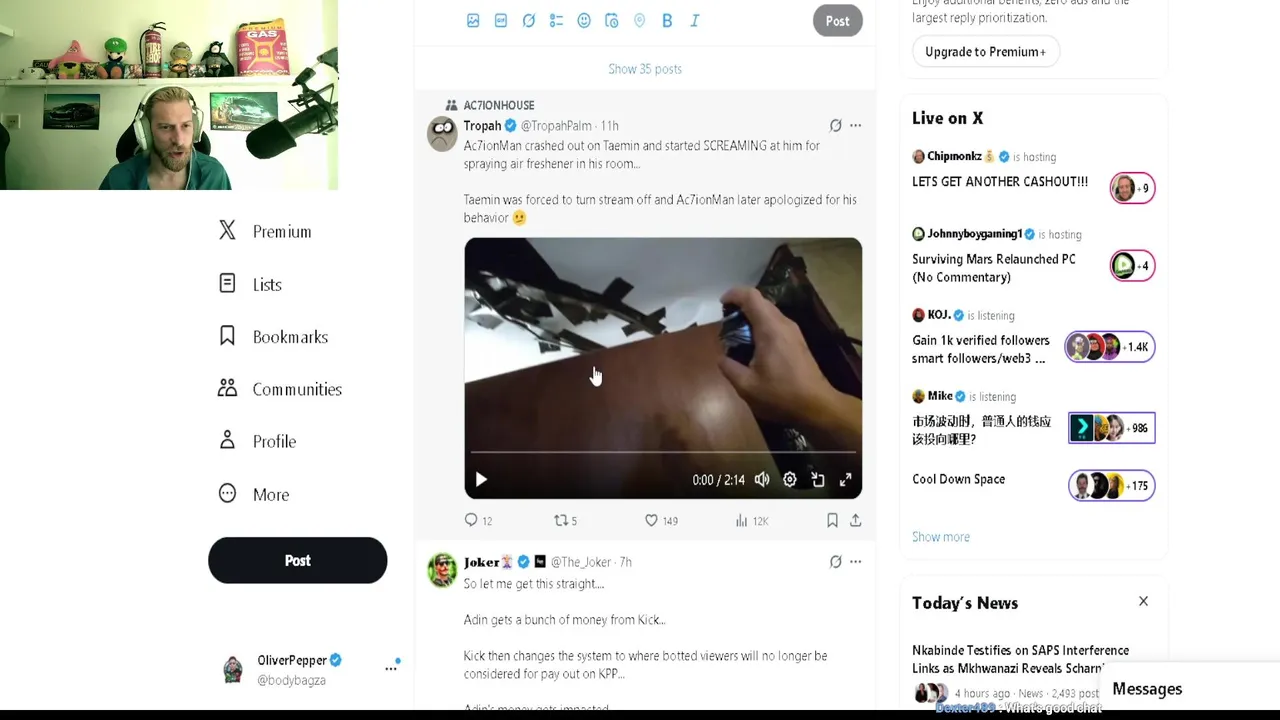Open the account switcher dots beside OliverPepper
Image resolution: width=1280 pixels, height=720 pixels.
[391, 668]
